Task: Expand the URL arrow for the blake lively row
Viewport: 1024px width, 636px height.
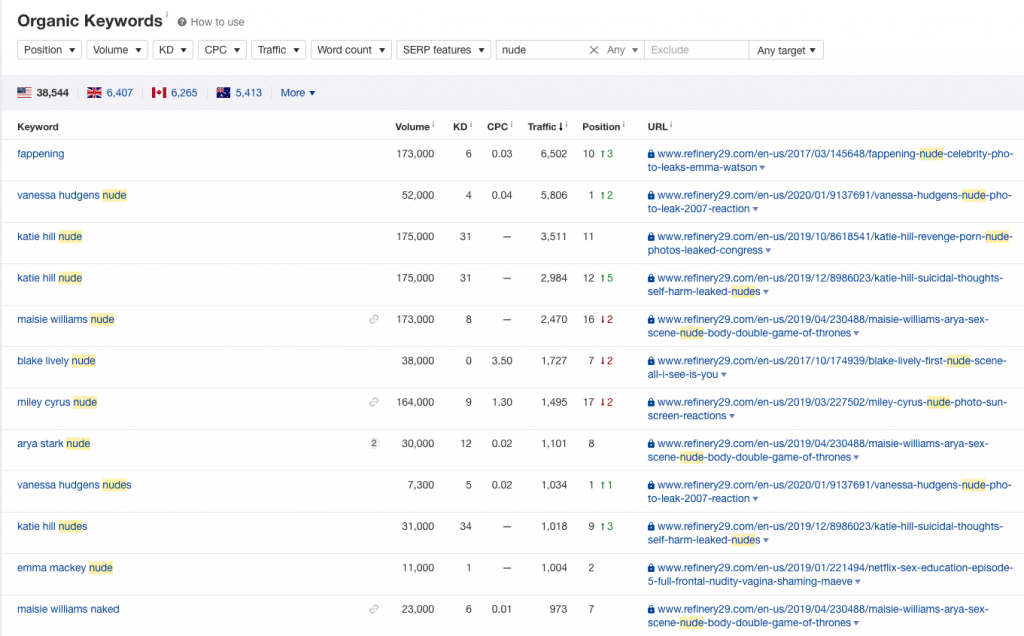Action: point(724,375)
